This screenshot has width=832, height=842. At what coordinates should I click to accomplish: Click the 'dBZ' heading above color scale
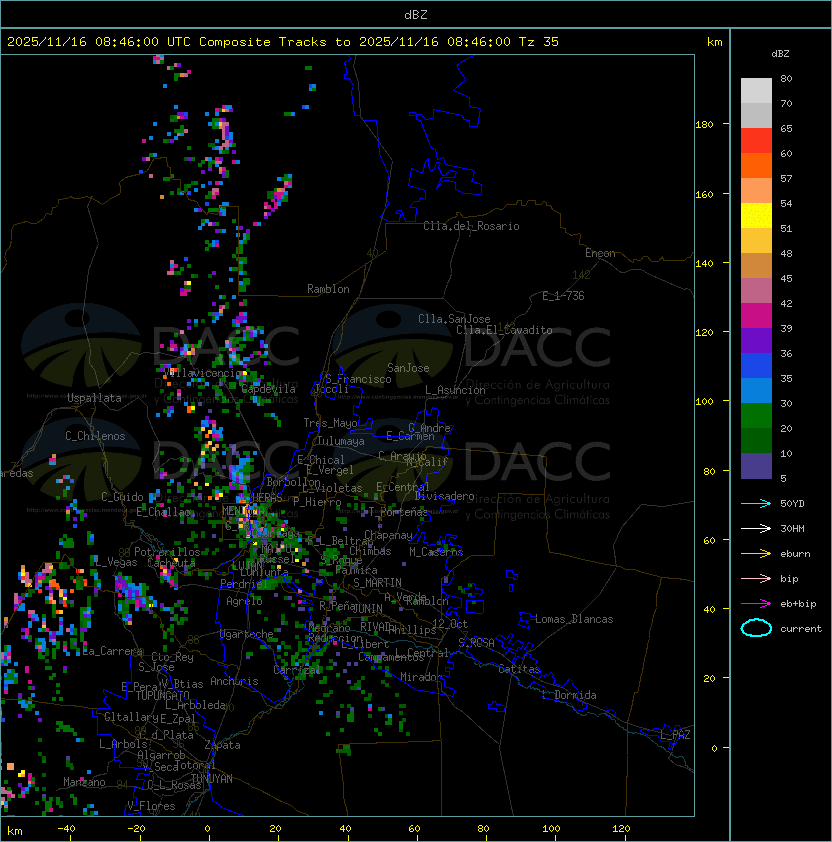click(x=780, y=54)
